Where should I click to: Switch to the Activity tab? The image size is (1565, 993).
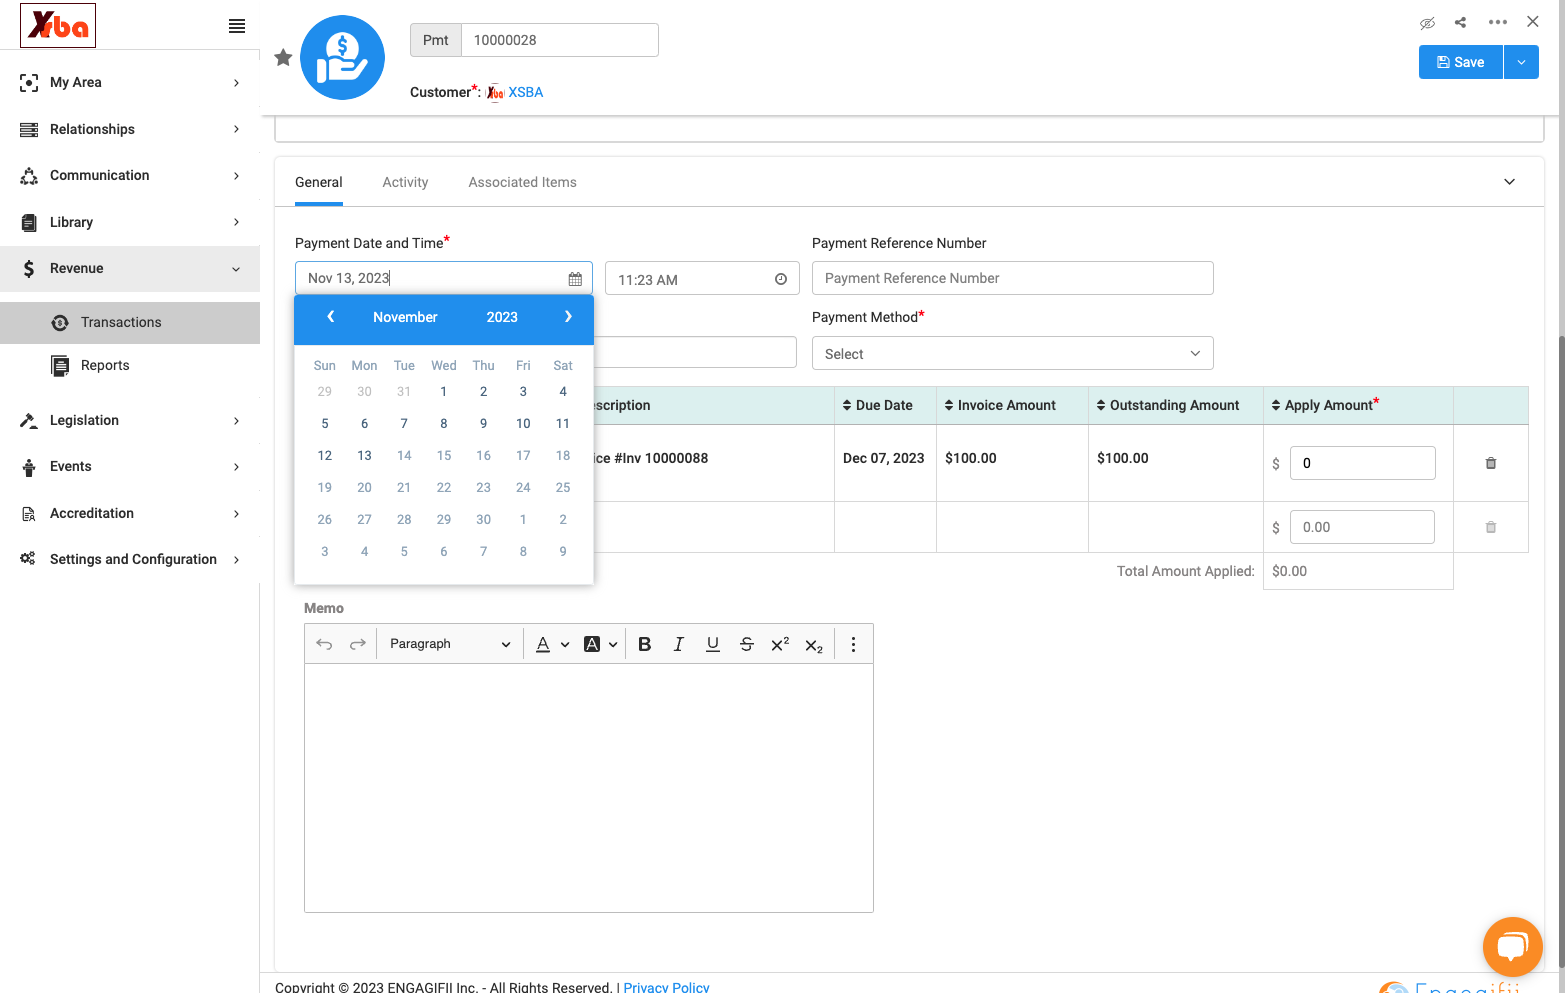pyautogui.click(x=405, y=182)
